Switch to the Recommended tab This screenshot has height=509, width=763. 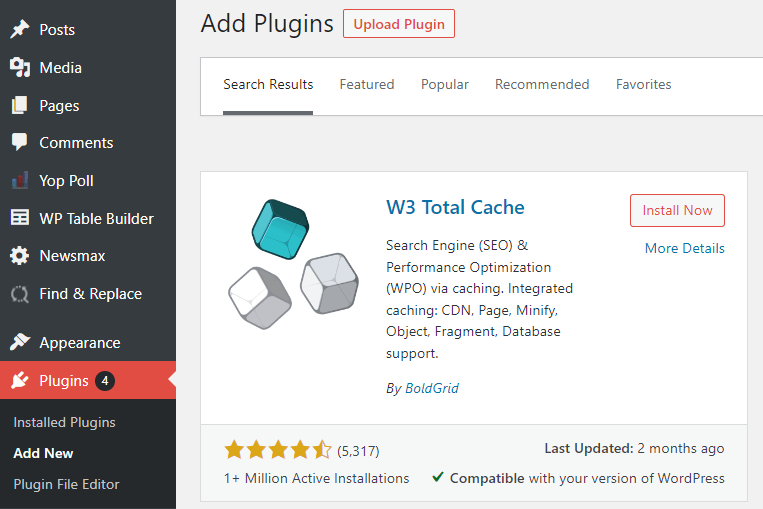coord(542,84)
